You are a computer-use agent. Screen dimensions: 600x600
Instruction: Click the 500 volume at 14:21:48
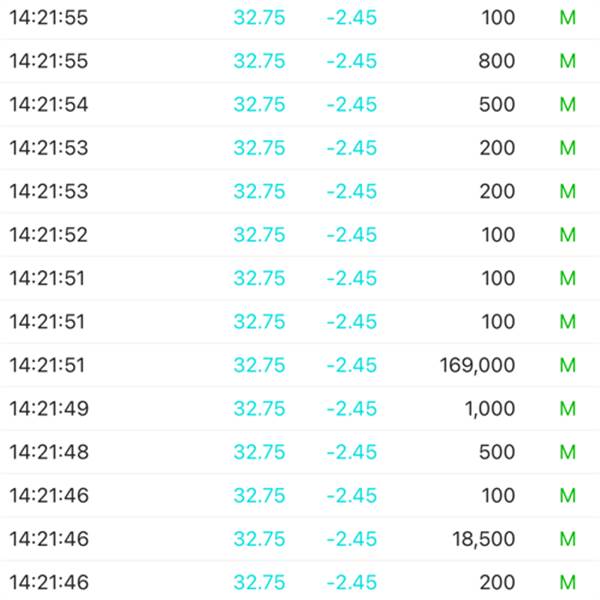click(x=497, y=452)
